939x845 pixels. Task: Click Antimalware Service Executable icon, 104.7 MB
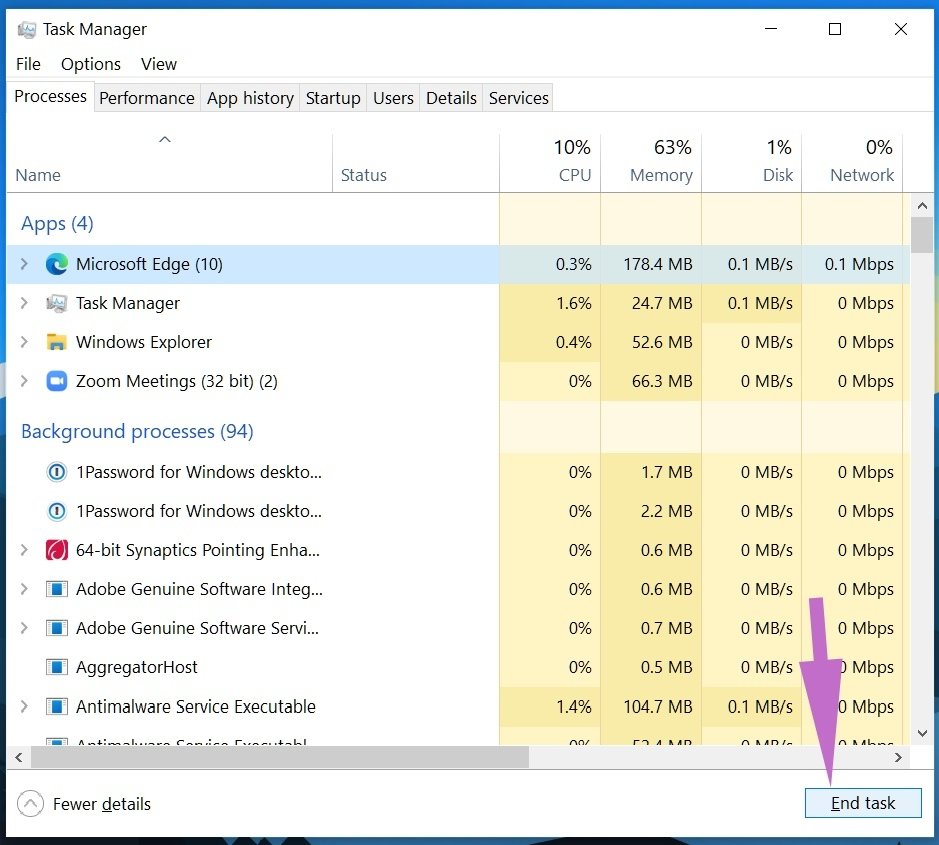[x=57, y=707]
